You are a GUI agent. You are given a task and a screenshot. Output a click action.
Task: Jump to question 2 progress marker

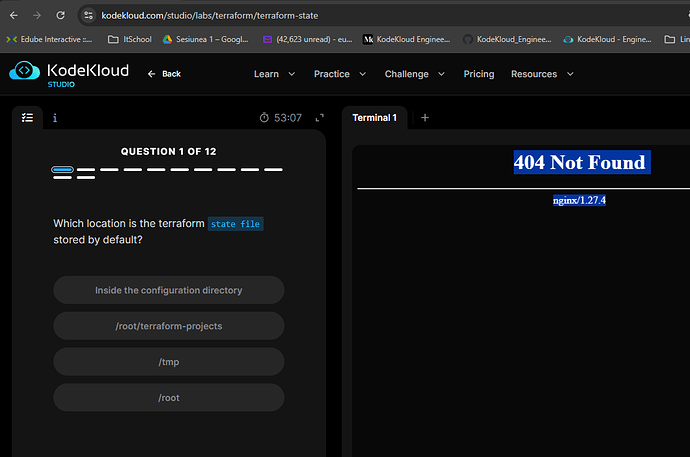86,169
